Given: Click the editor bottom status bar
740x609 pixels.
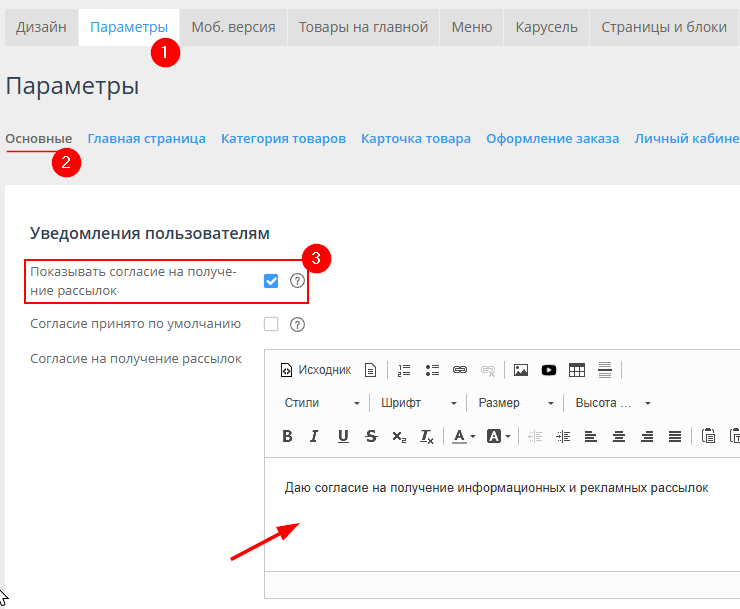Looking at the screenshot, I should 502,585.
